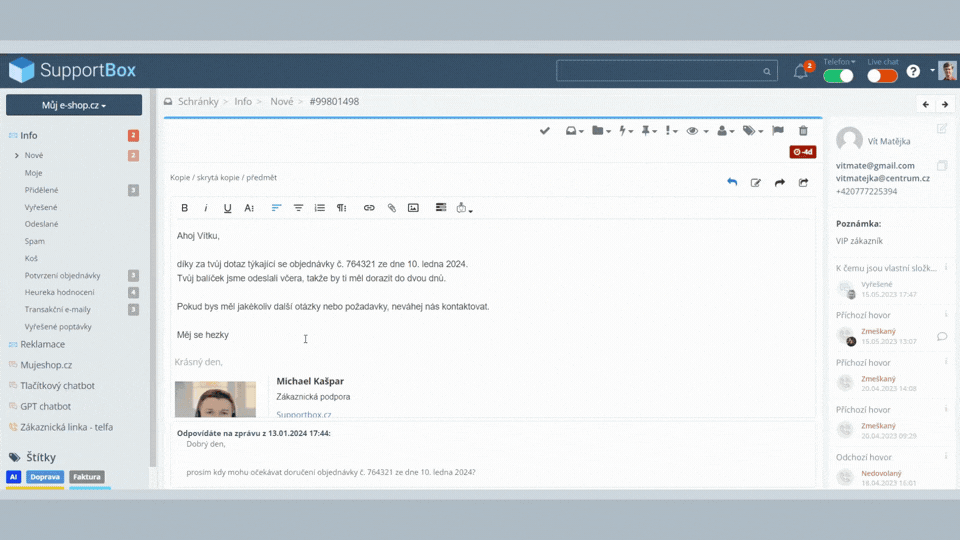Open the Můj e-shop.cz dropdown
The width and height of the screenshot is (960, 540).
(74, 105)
